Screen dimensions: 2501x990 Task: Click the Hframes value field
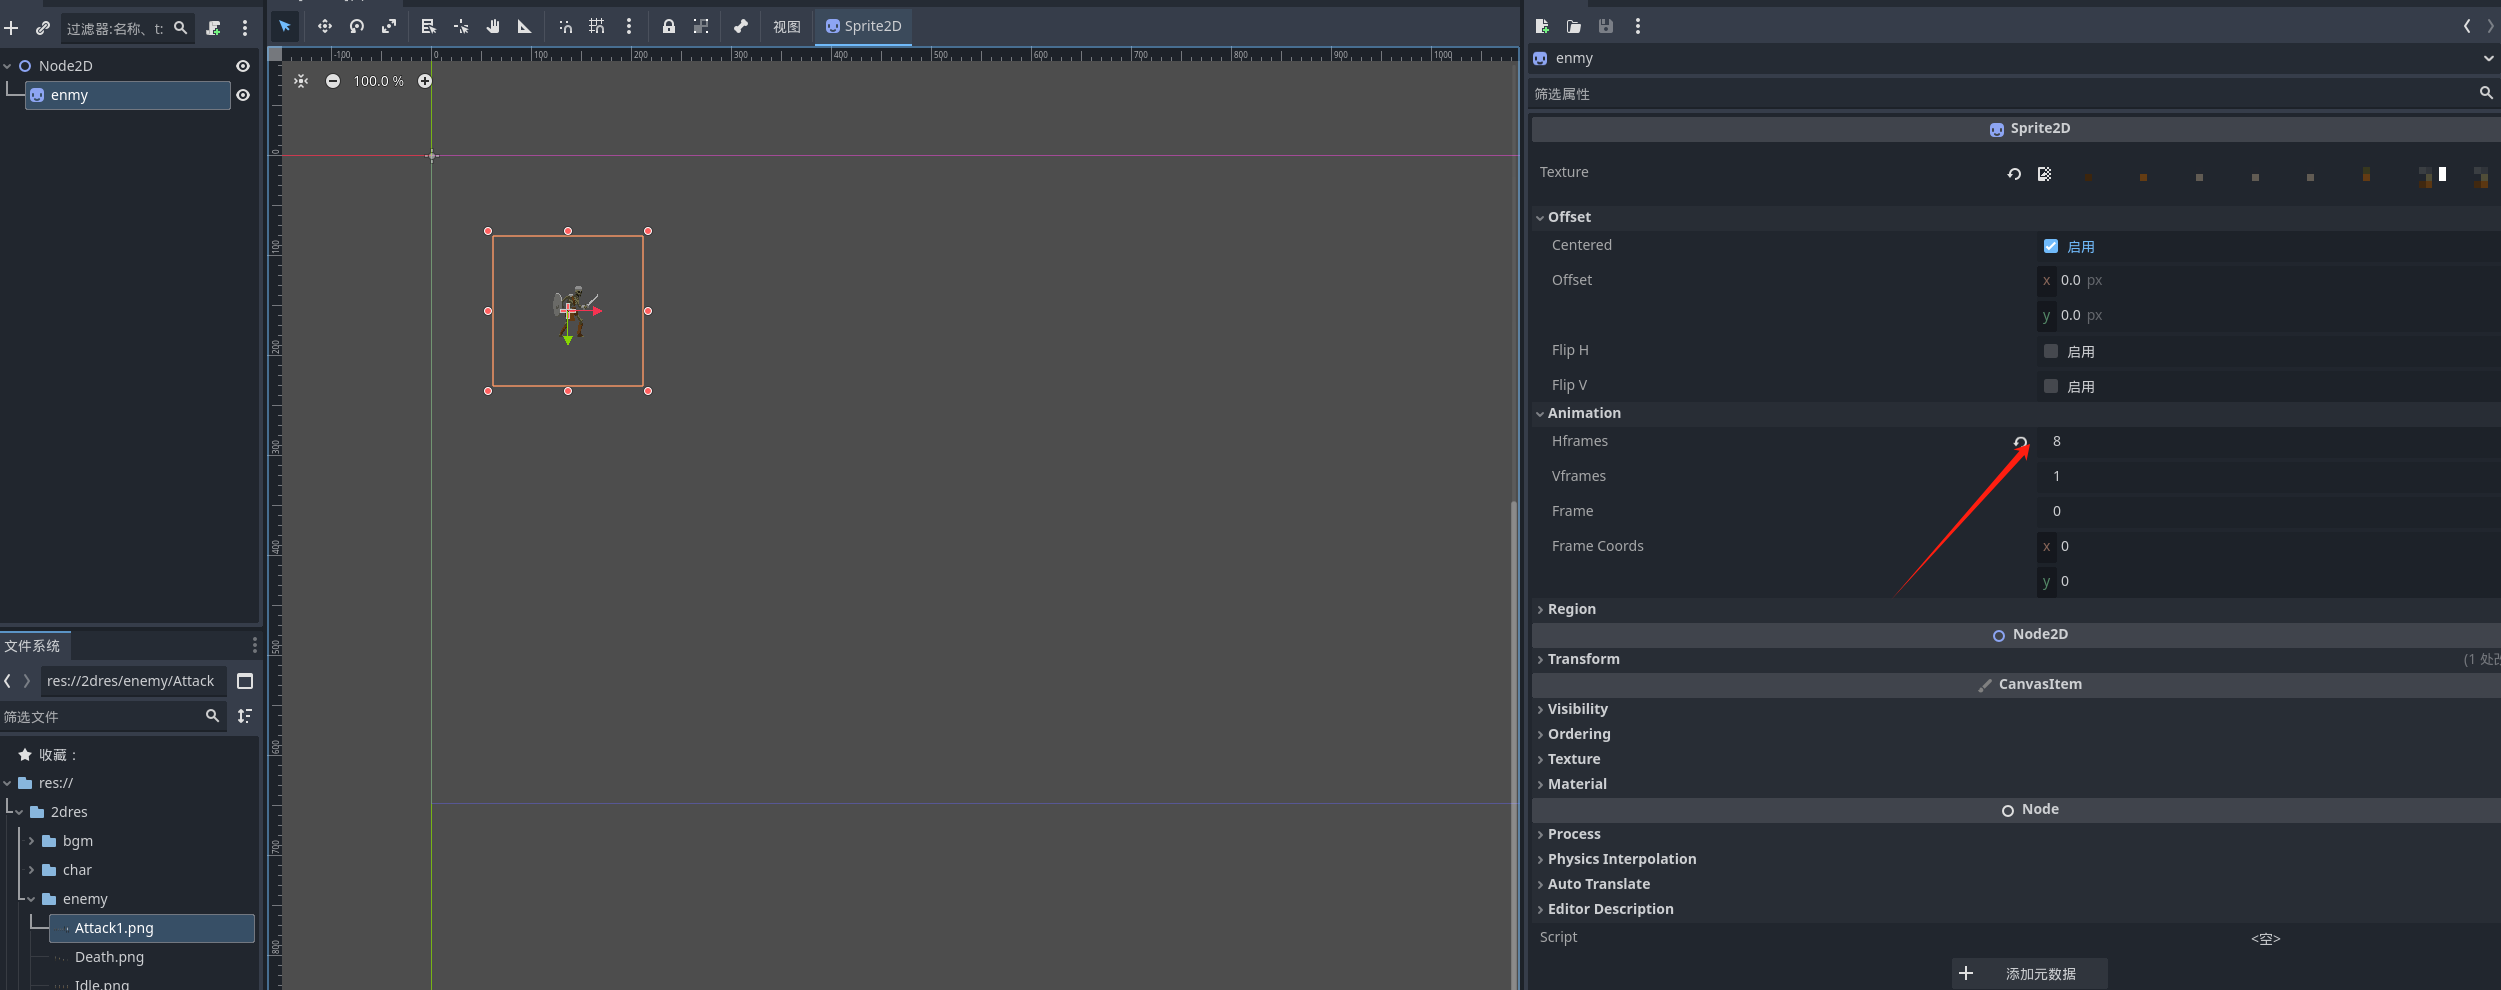[2268, 441]
